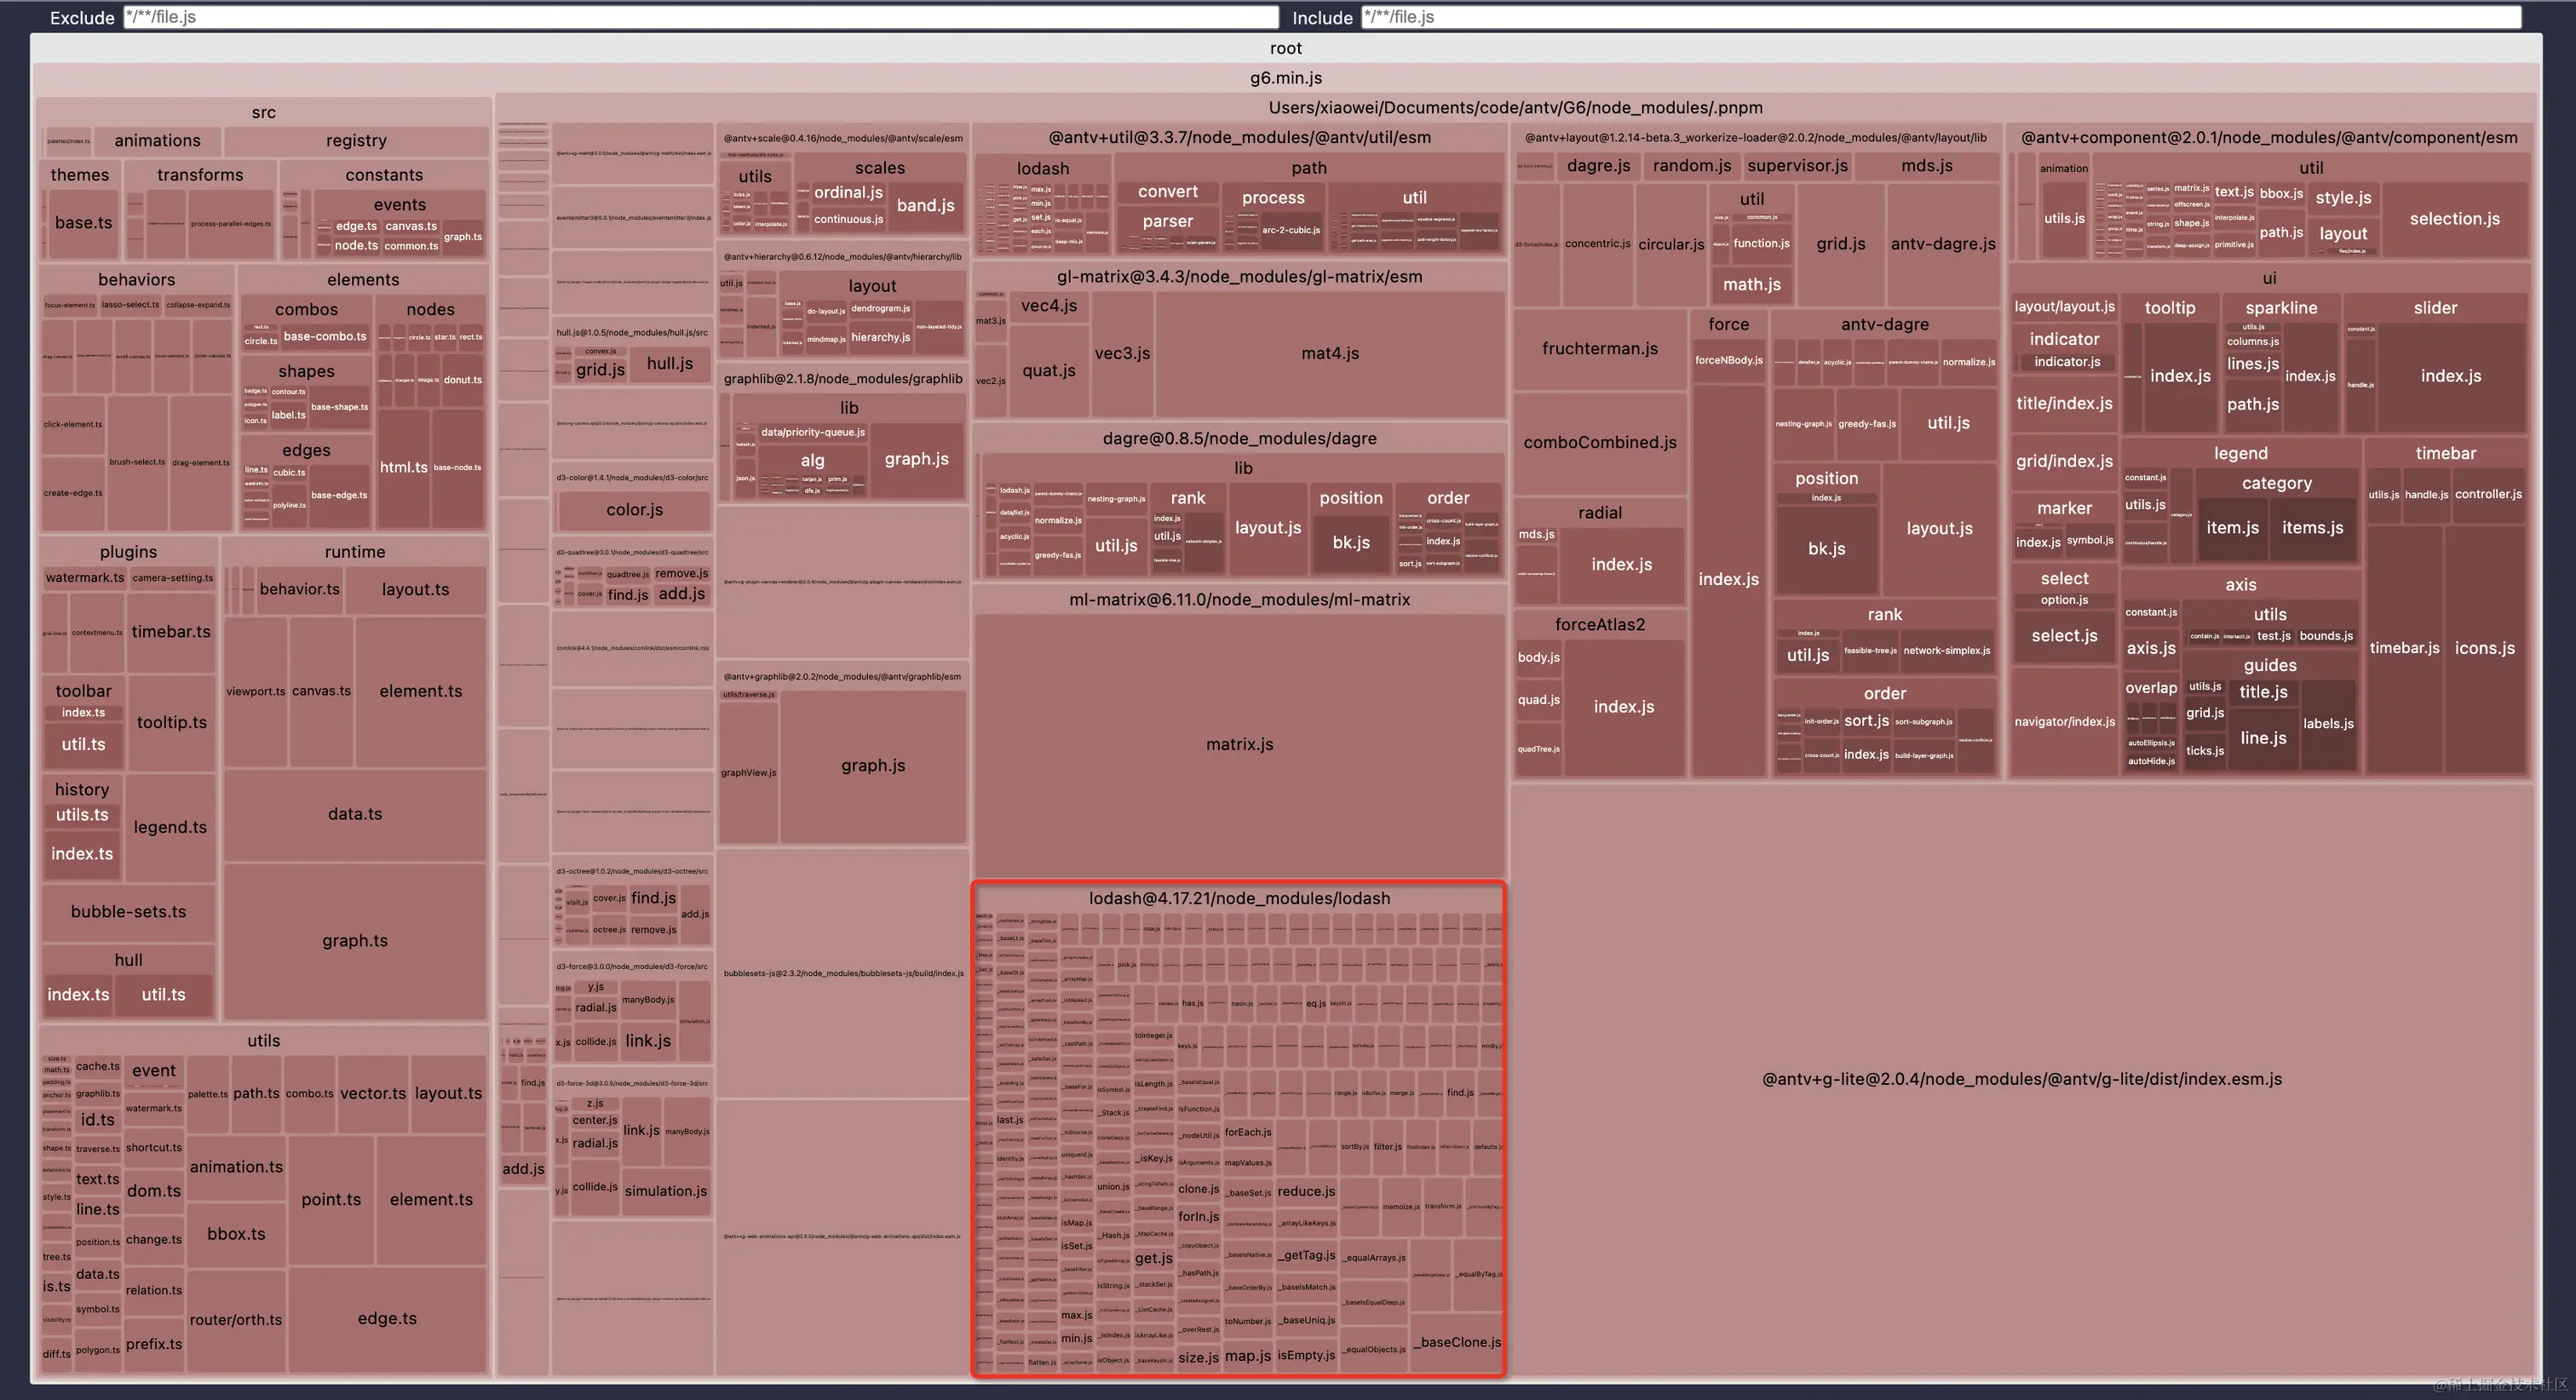Select the hull.js cell

669,364
